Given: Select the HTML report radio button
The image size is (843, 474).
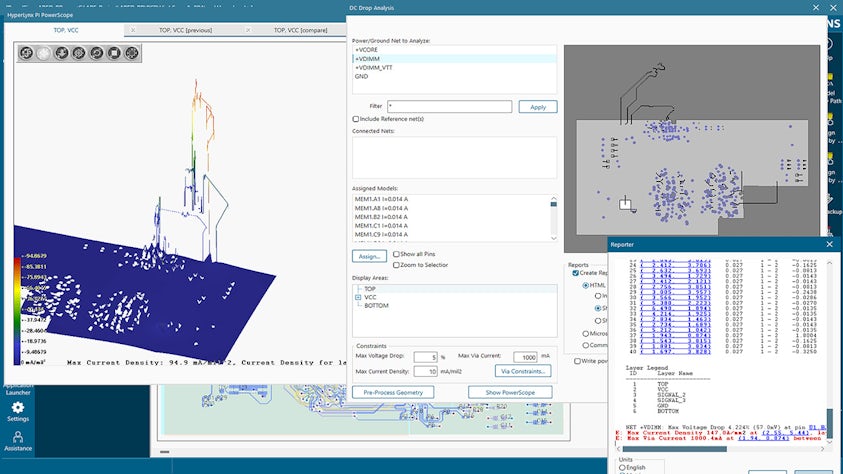Looking at the screenshot, I should [585, 285].
